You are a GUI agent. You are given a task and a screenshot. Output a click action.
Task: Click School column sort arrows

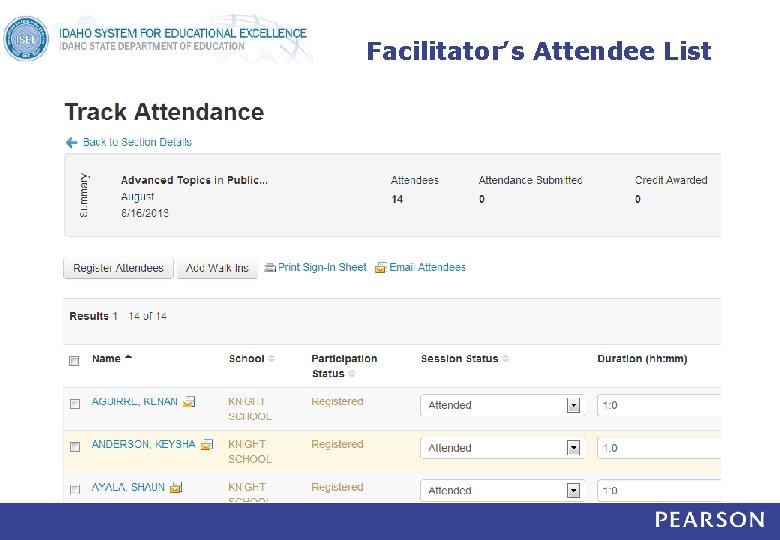pyautogui.click(x=272, y=359)
